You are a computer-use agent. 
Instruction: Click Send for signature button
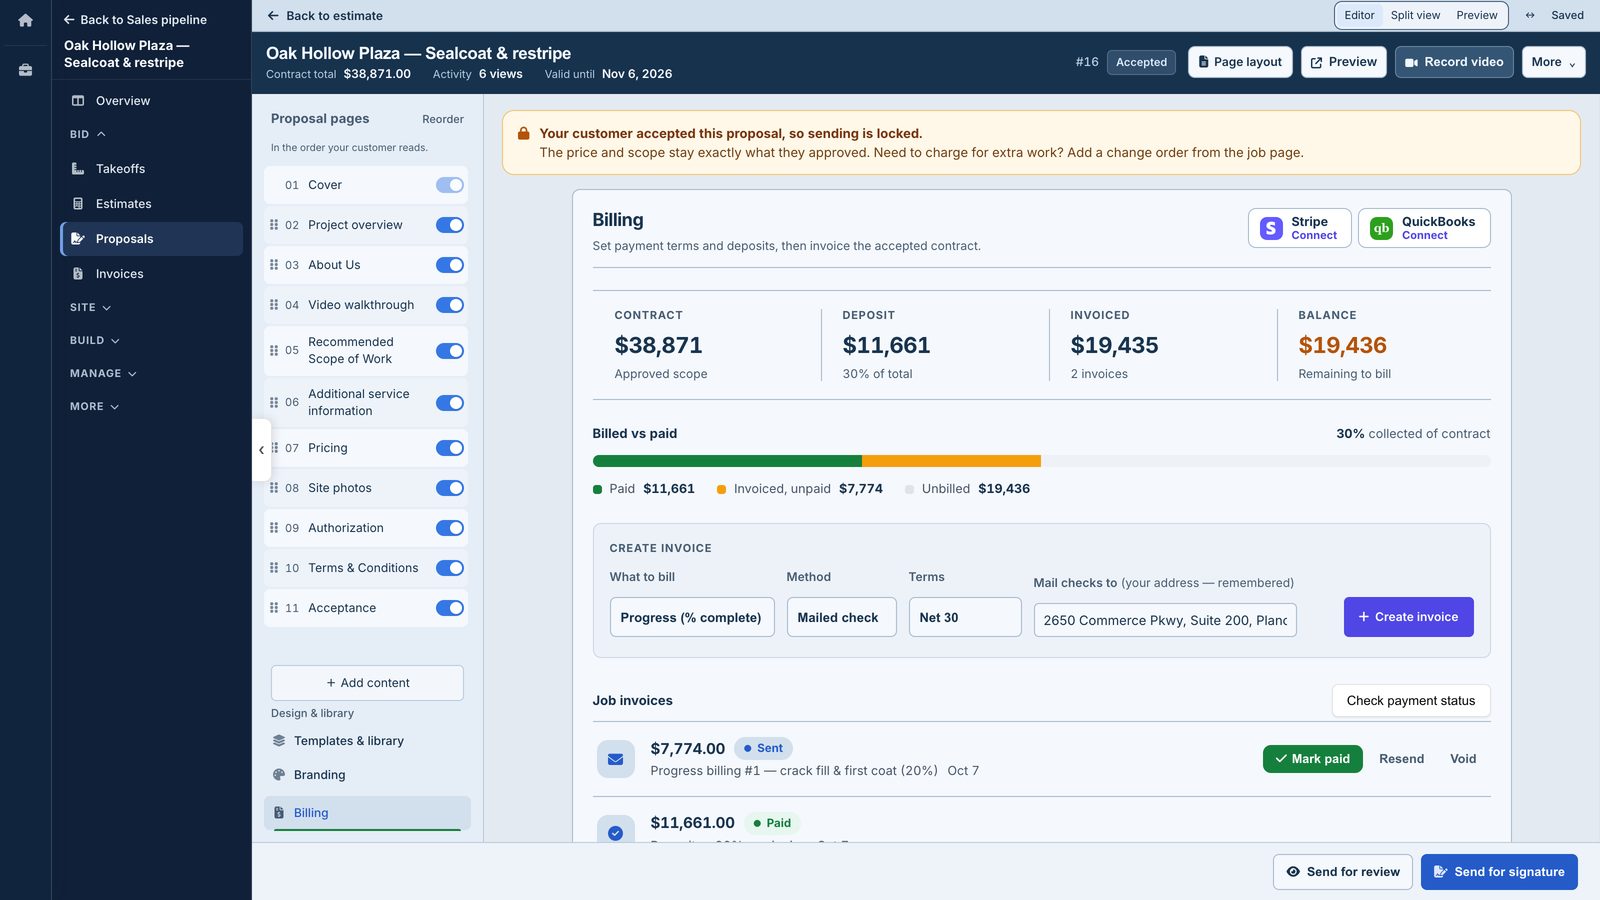(1499, 872)
